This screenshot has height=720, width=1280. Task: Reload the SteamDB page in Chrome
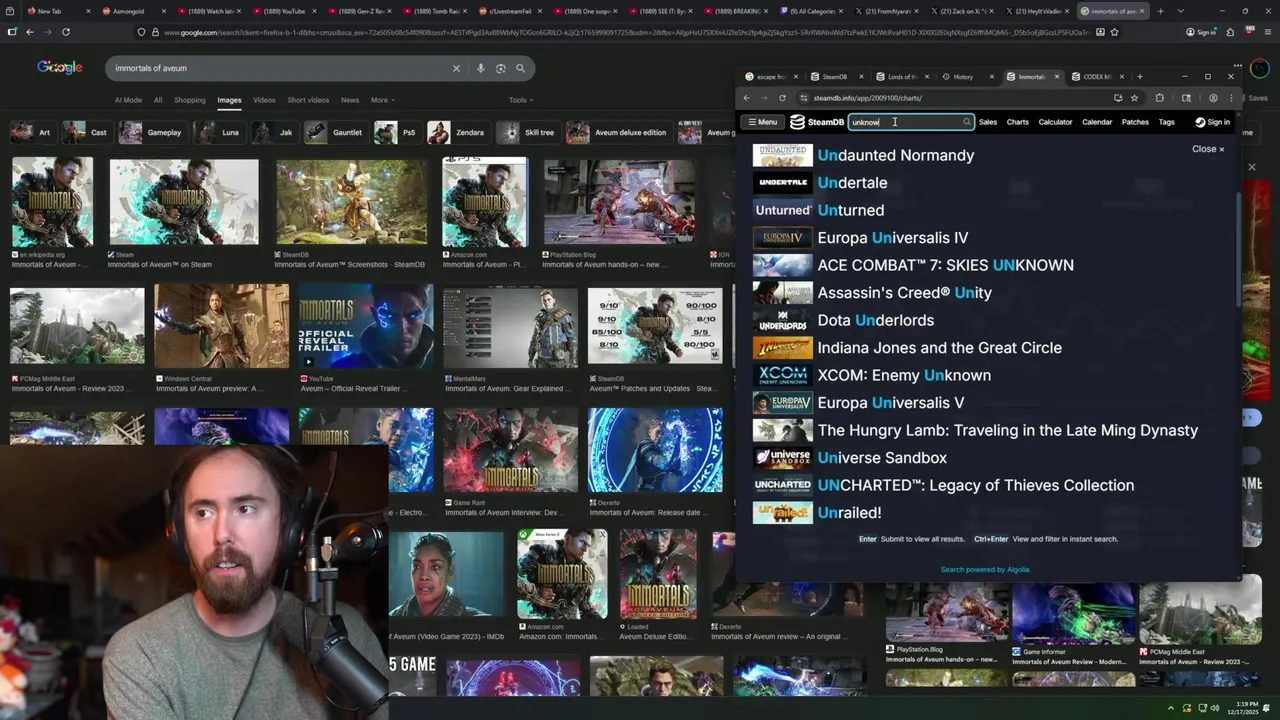click(x=782, y=98)
